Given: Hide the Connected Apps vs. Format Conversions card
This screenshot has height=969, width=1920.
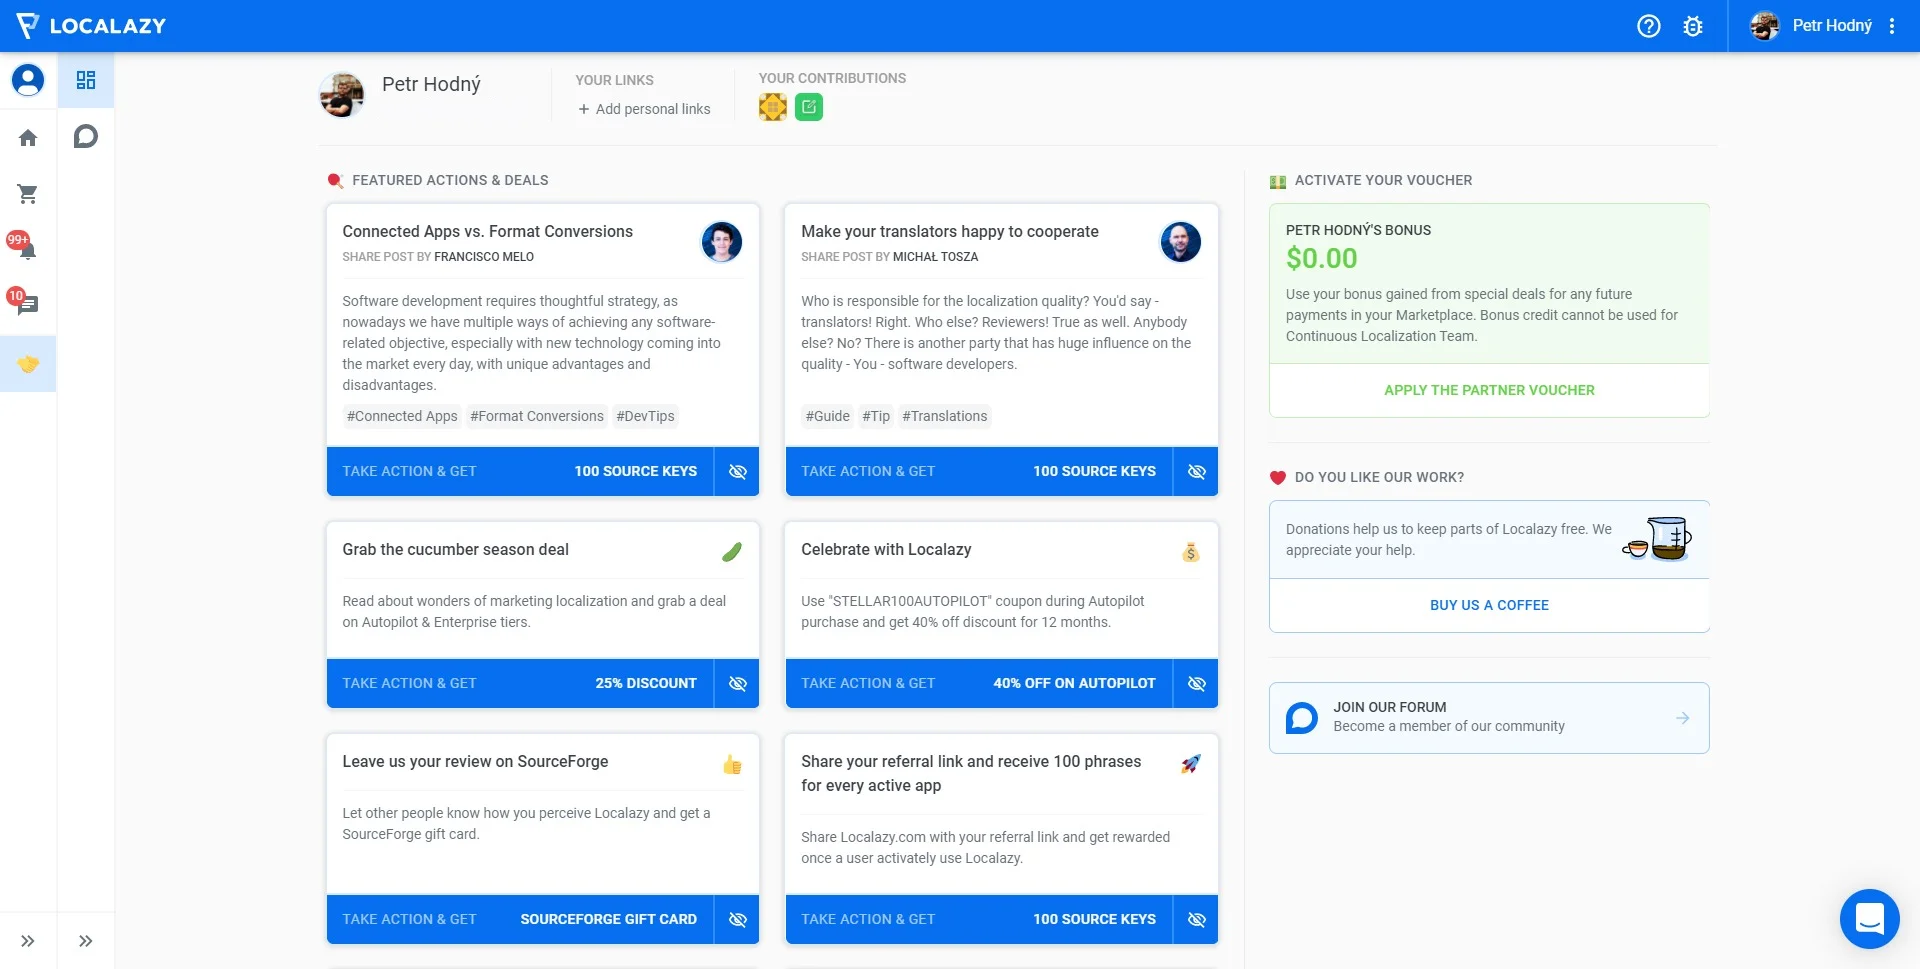Looking at the screenshot, I should pos(737,471).
